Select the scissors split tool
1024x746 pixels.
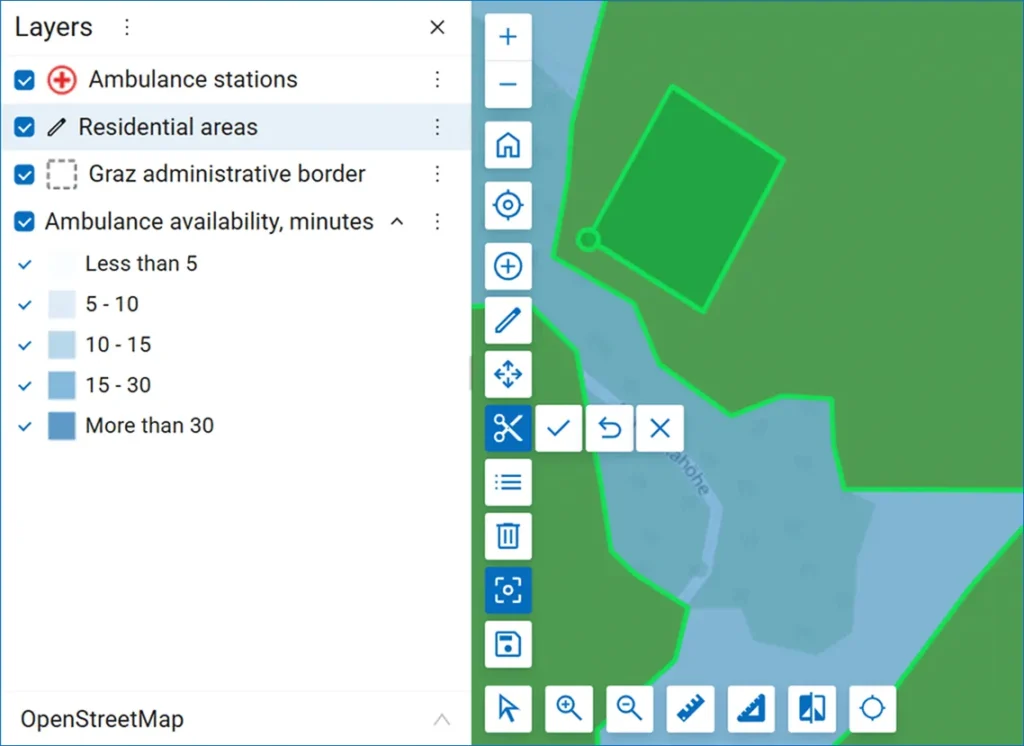pos(508,429)
